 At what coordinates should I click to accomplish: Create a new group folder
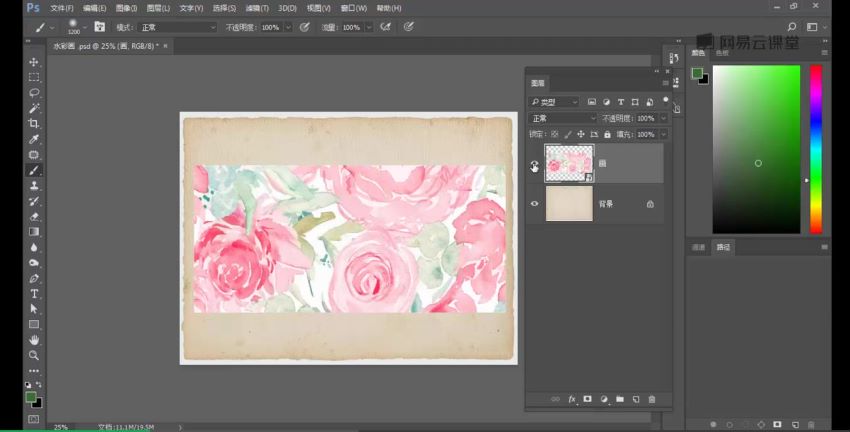click(x=620, y=399)
